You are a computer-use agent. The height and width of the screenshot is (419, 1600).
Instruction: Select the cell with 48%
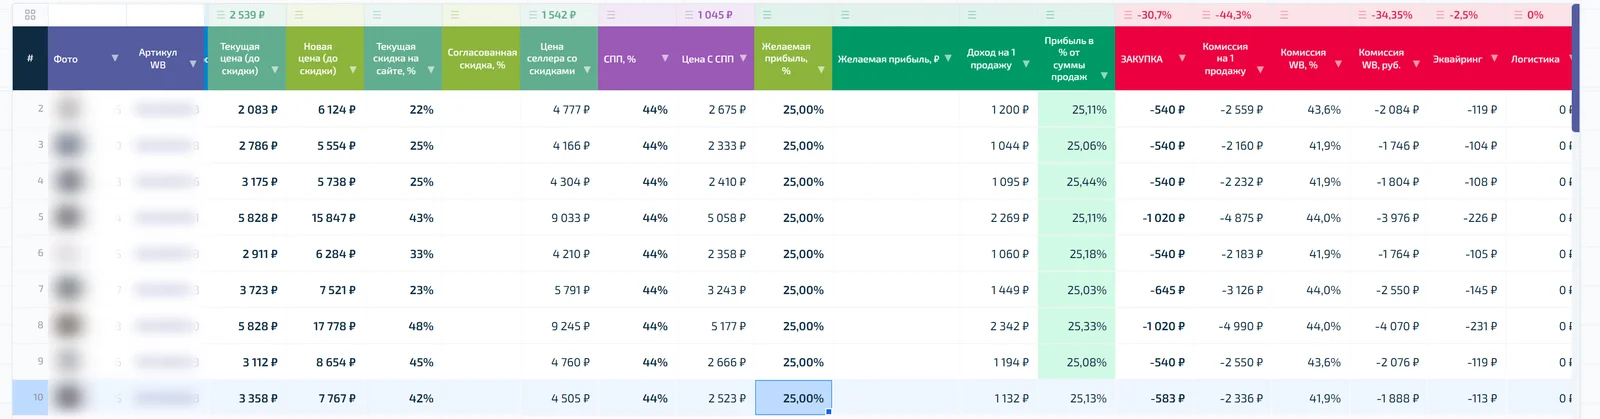(403, 326)
